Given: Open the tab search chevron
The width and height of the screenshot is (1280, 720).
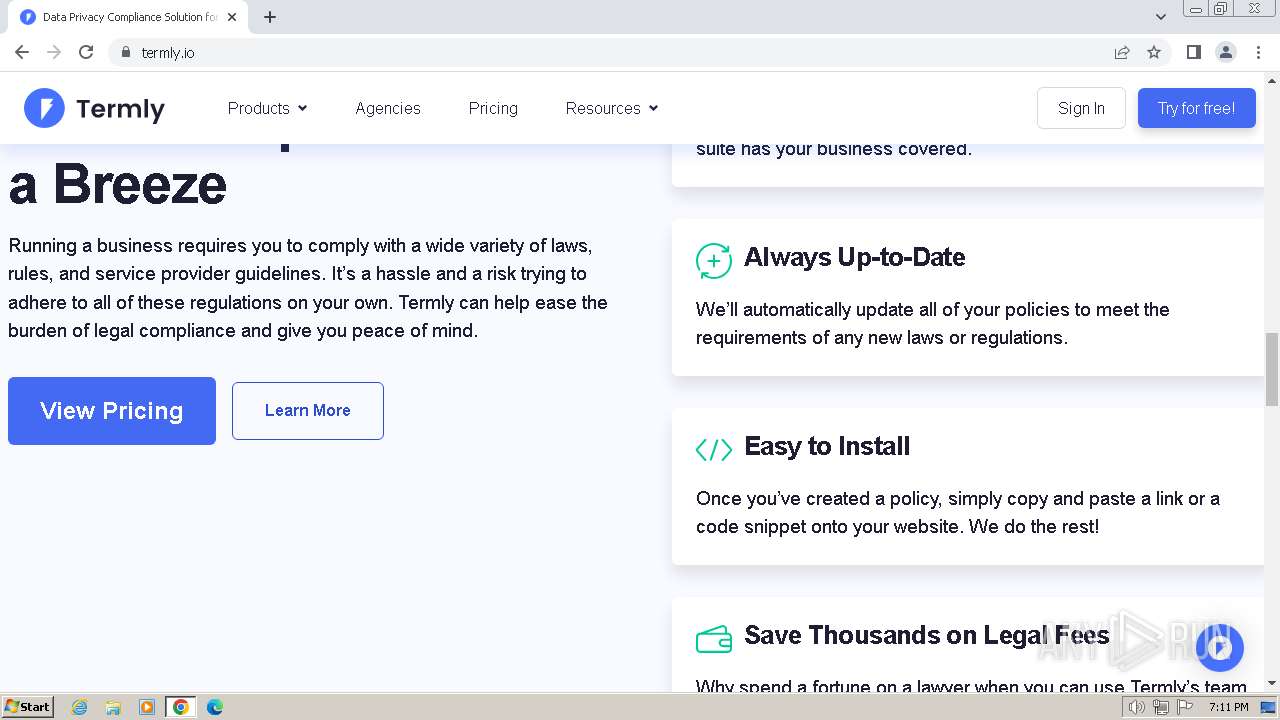Looking at the screenshot, I should pyautogui.click(x=1161, y=17).
